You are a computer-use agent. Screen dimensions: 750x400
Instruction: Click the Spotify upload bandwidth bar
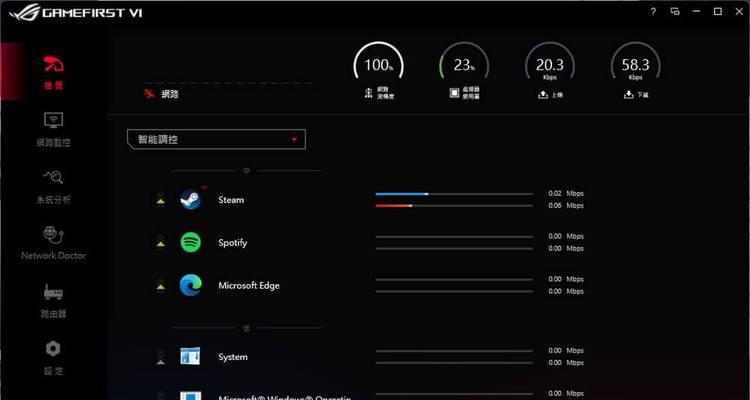coord(454,236)
